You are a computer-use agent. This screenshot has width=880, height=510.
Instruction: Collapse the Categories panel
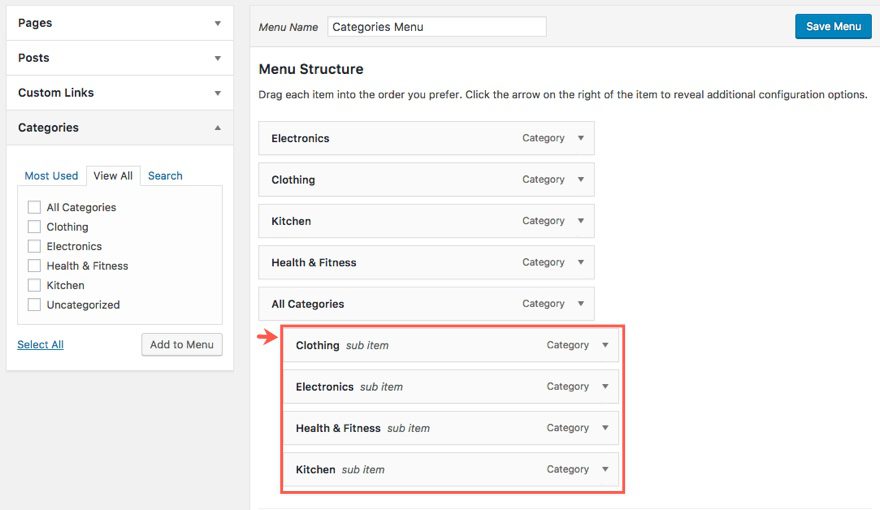[x=217, y=128]
